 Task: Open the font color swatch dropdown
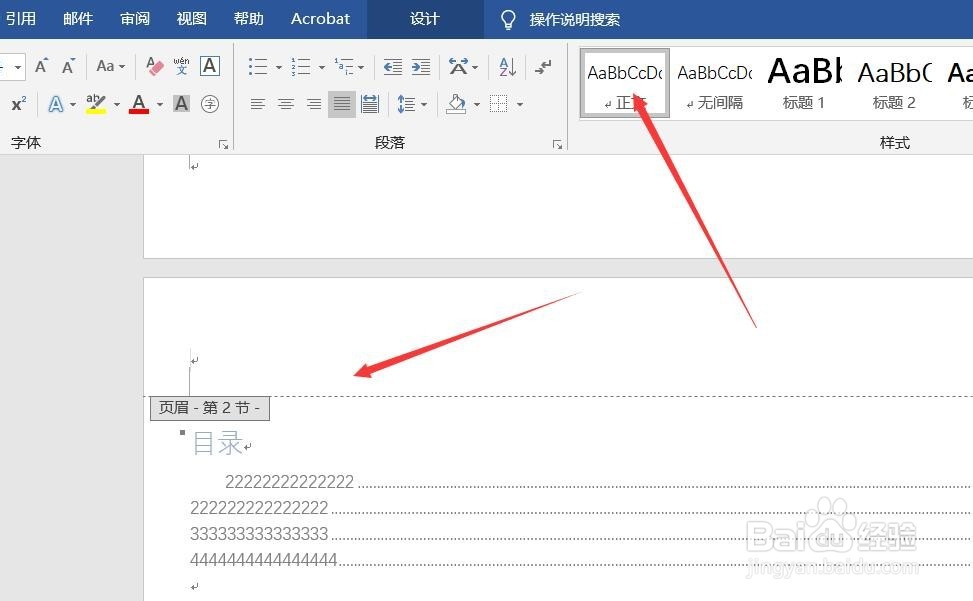click(158, 104)
